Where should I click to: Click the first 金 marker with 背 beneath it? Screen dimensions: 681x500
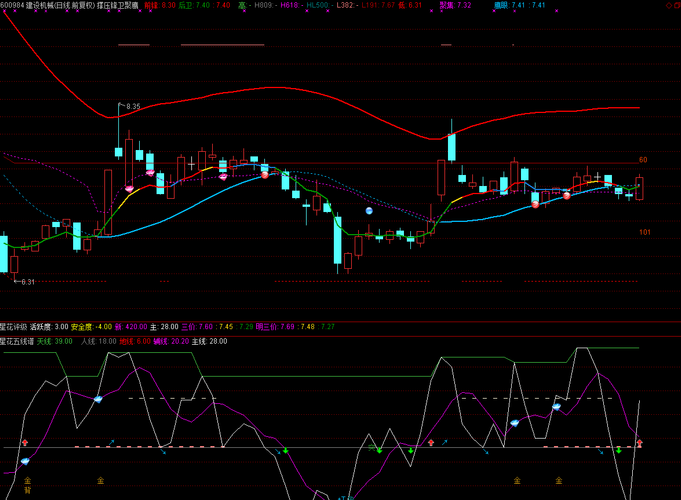[27, 480]
